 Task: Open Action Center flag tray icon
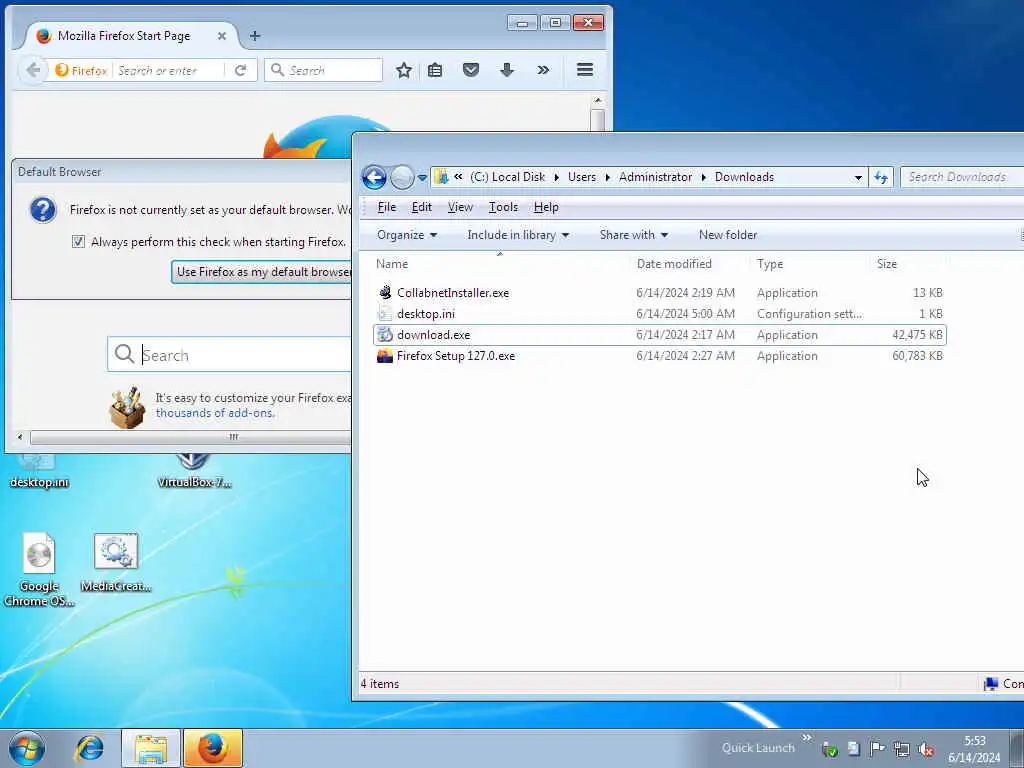(877, 749)
